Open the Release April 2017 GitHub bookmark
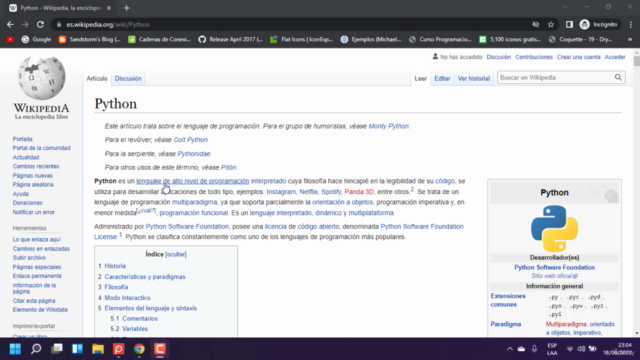This screenshot has width=640, height=360. pyautogui.click(x=231, y=39)
